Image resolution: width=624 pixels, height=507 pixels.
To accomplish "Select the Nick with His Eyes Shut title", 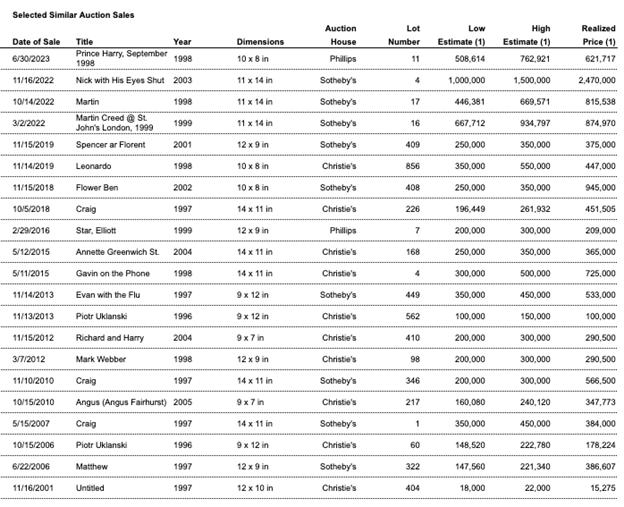I will pyautogui.click(x=120, y=79).
